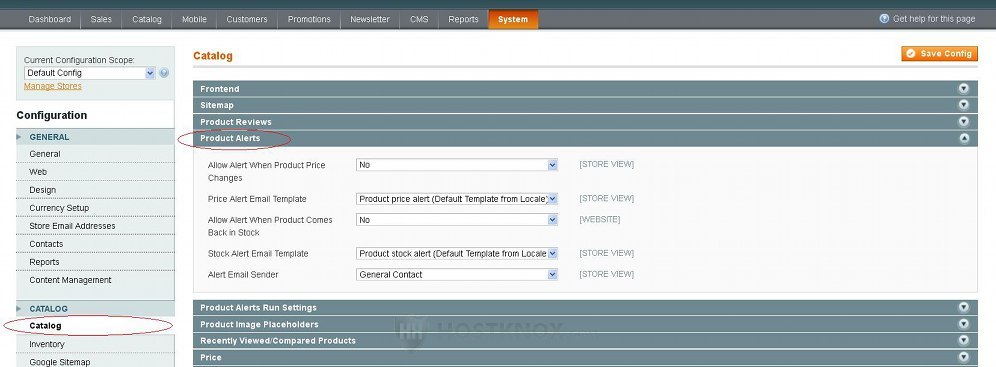
Task: Click the scope help icon beside Default Config
Action: (x=165, y=73)
